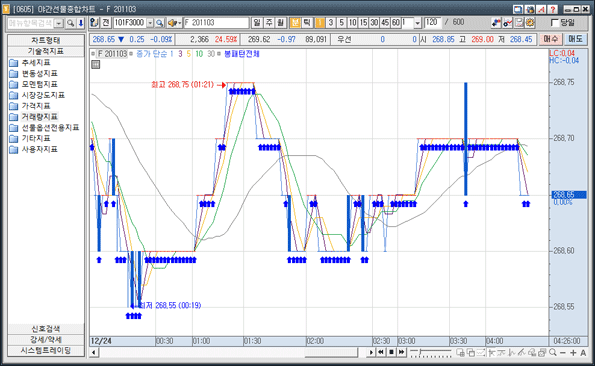The image size is (595, 366).
Task: Click the save chart settings icon
Action: coord(519,23)
